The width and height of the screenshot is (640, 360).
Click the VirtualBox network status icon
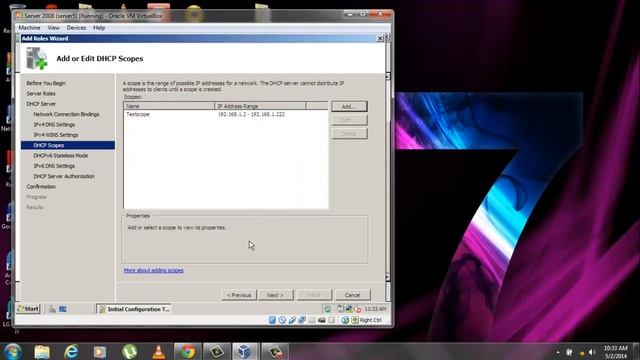(302, 320)
